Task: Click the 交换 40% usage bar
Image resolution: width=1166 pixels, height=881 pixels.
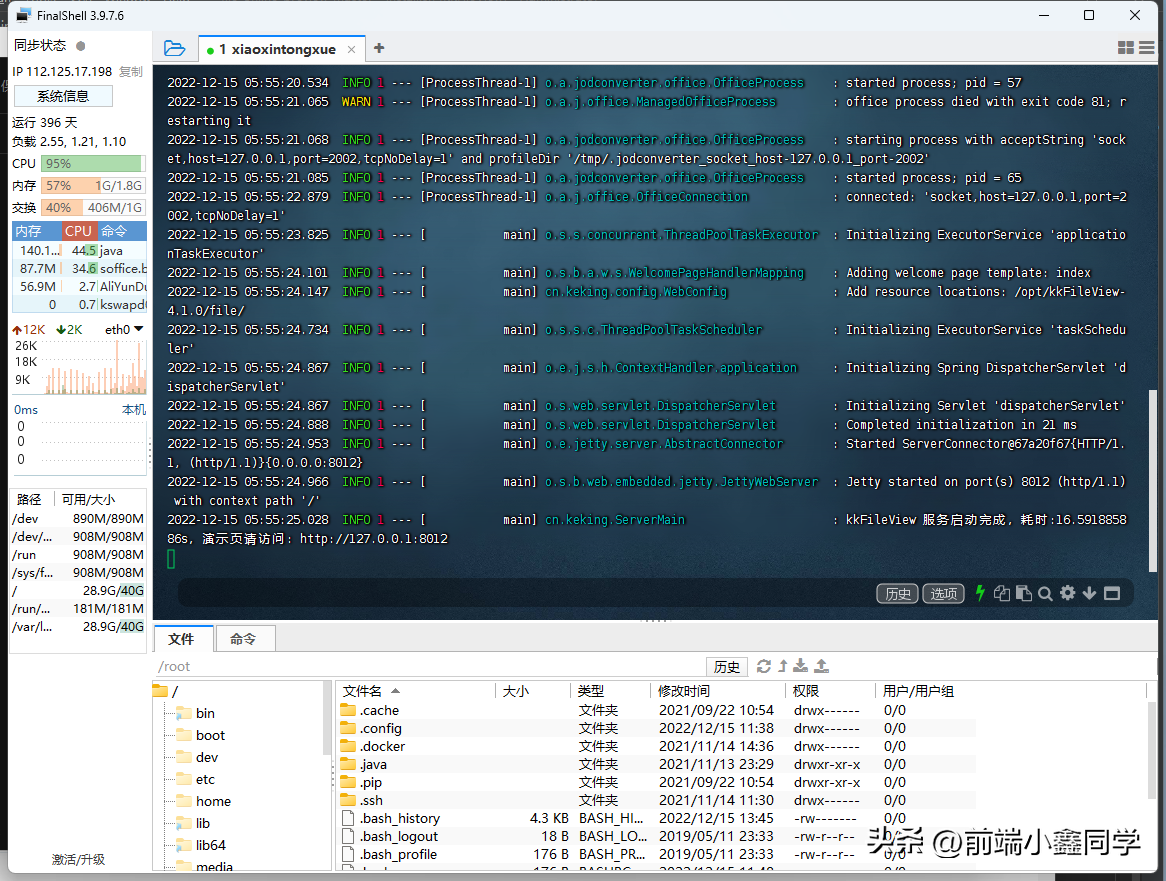Action: pyautogui.click(x=93, y=208)
